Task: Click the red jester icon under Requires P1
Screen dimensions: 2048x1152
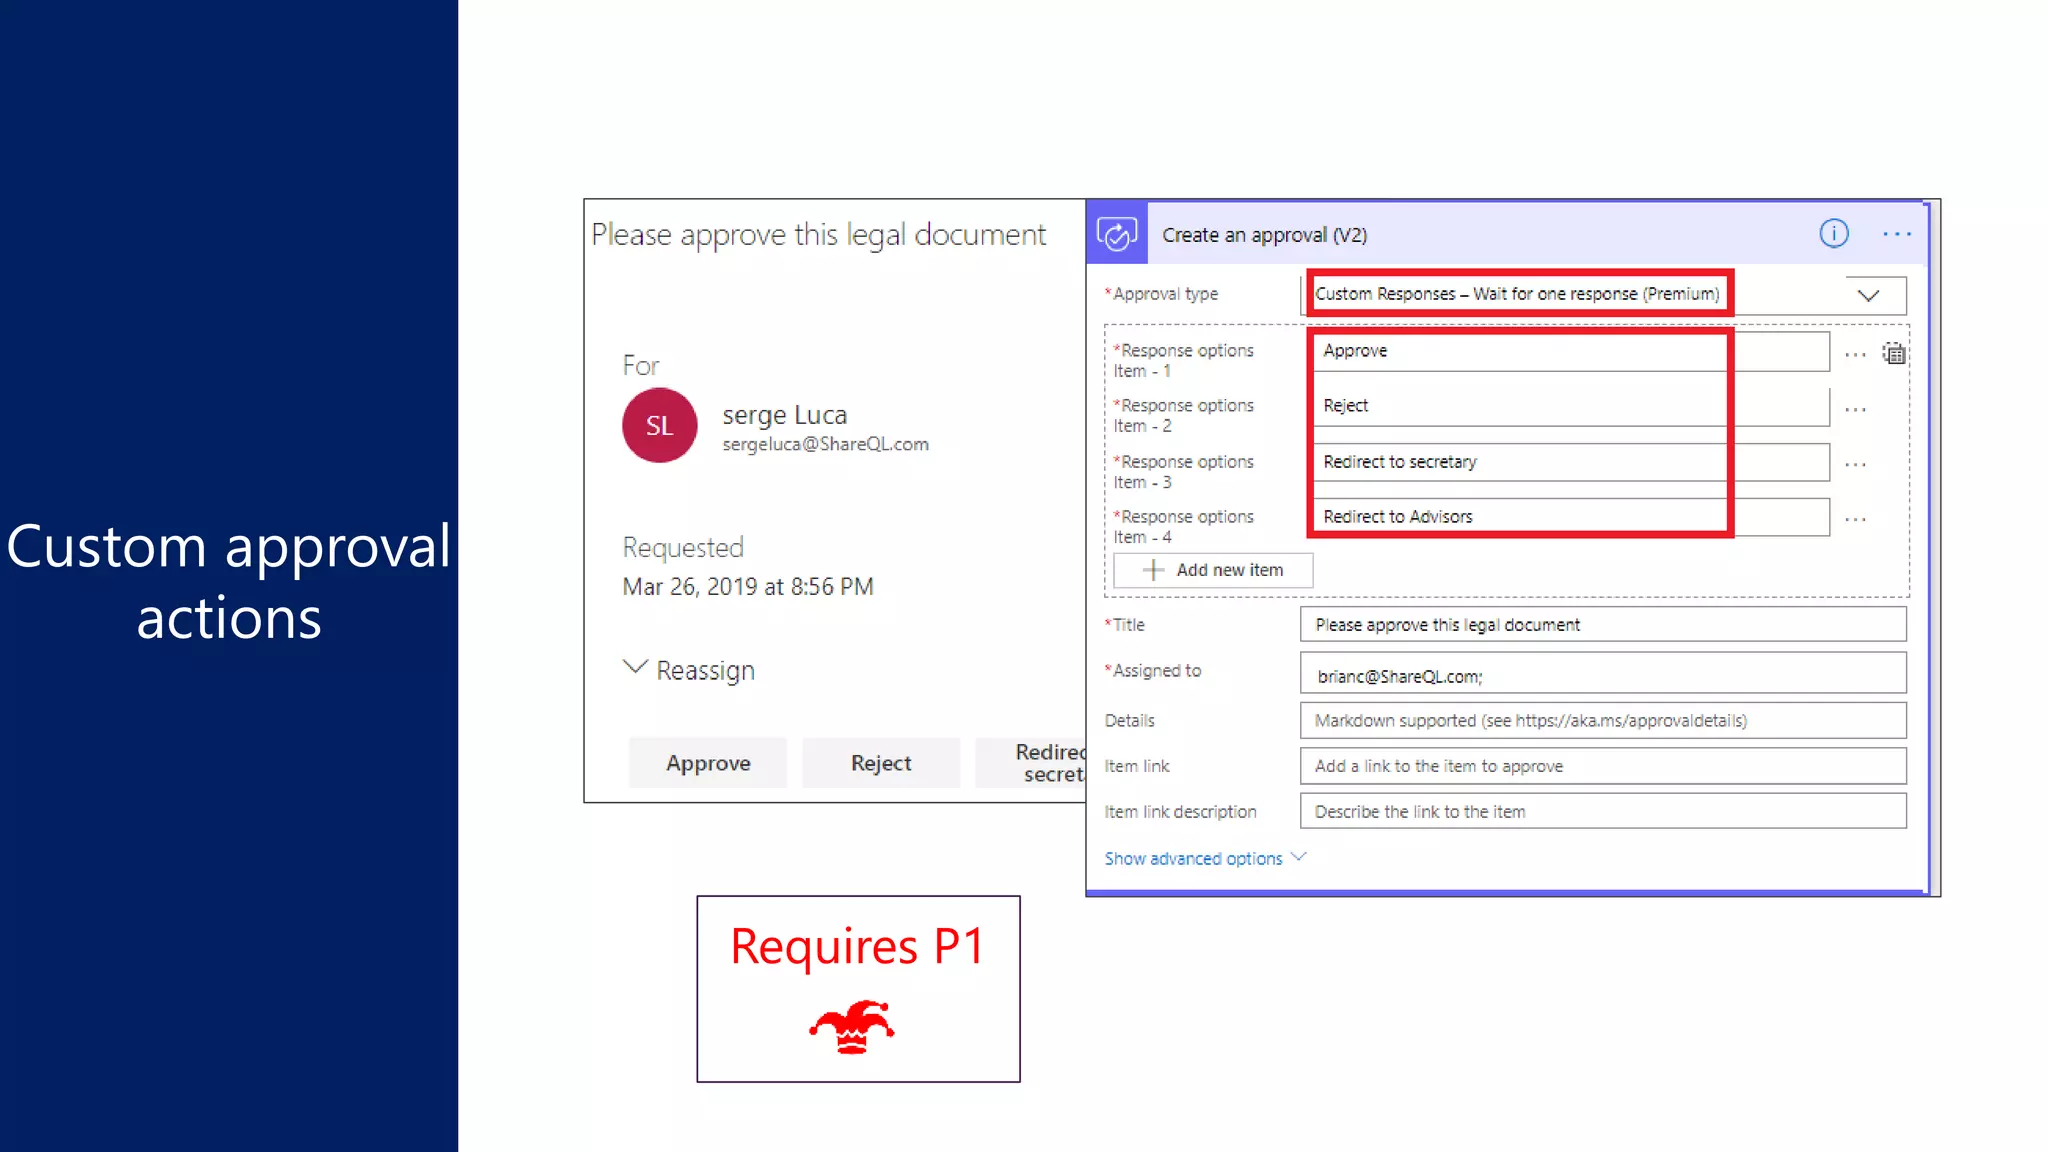Action: 852,1026
